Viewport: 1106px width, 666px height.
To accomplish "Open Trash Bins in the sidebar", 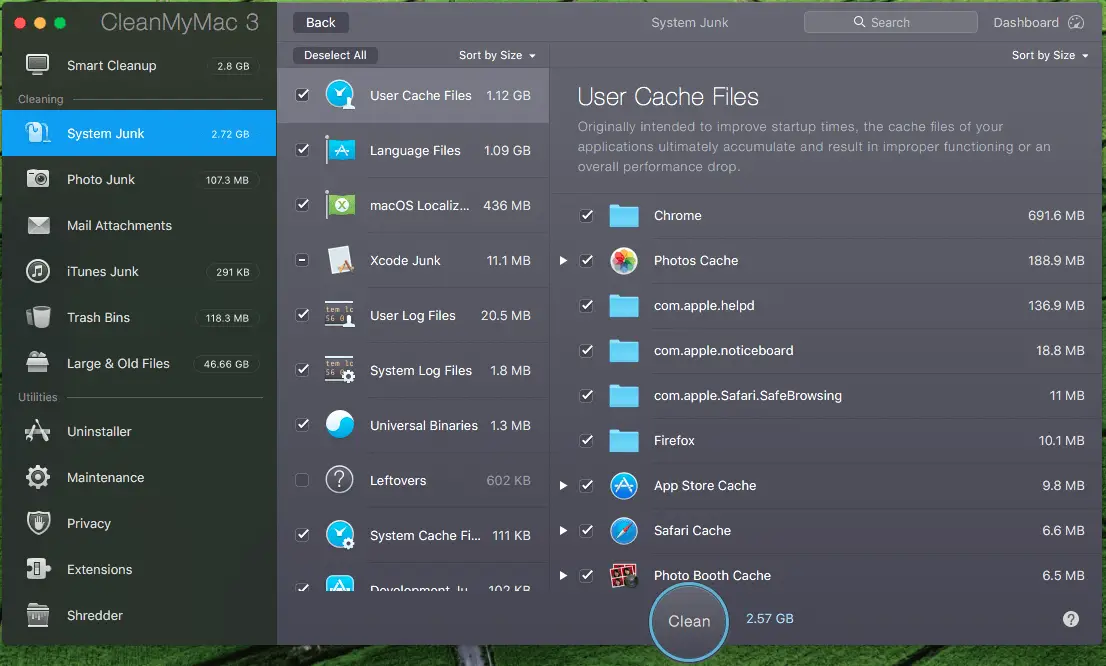I will tap(139, 317).
